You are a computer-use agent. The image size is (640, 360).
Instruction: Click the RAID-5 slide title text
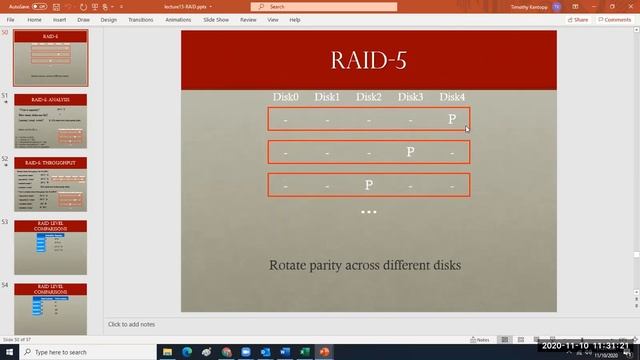pos(369,60)
